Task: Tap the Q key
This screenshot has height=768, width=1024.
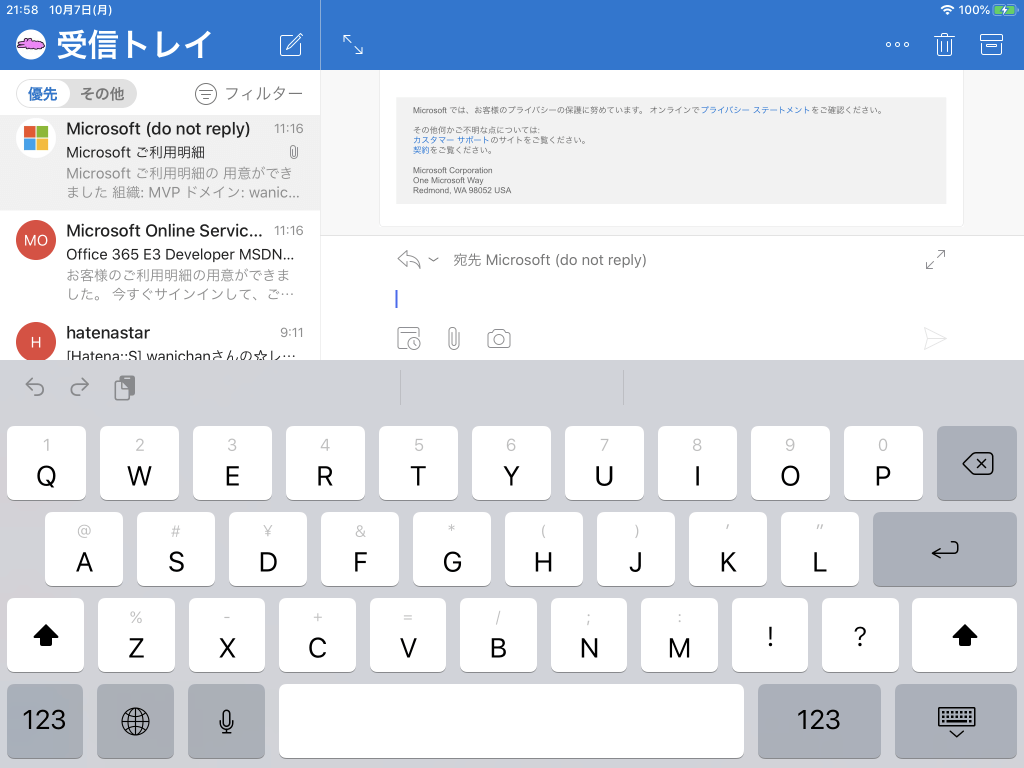Action: click(x=46, y=463)
